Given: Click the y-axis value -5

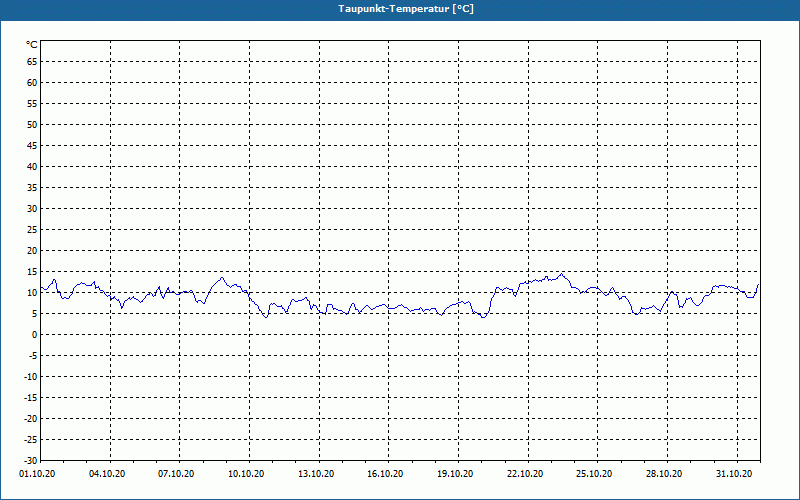Looking at the screenshot, I should point(33,356).
